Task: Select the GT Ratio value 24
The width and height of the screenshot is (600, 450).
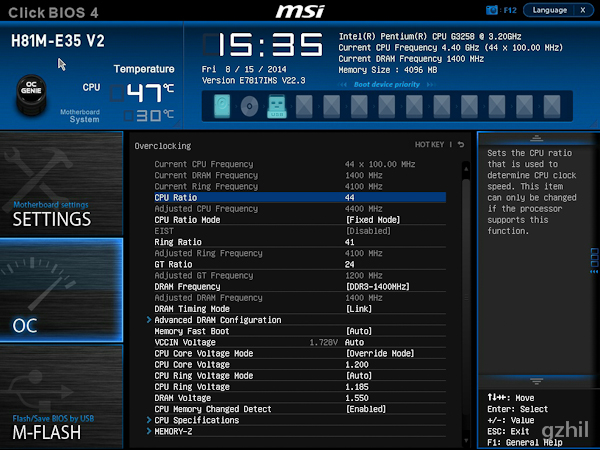Action: (349, 264)
